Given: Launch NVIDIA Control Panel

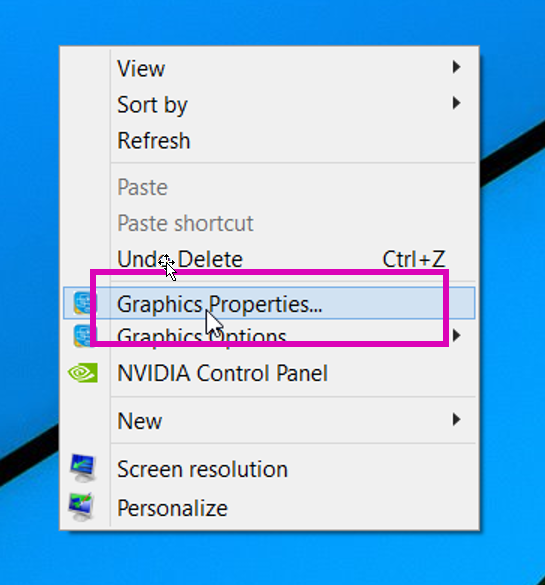Looking at the screenshot, I should click(269, 373).
